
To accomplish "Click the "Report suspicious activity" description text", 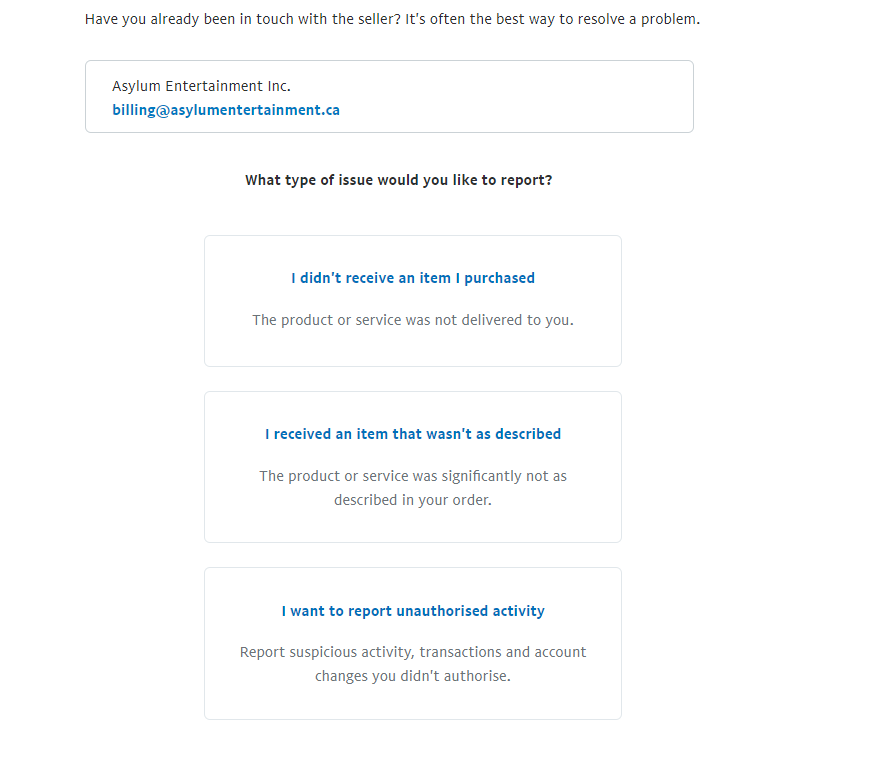I will [413, 664].
